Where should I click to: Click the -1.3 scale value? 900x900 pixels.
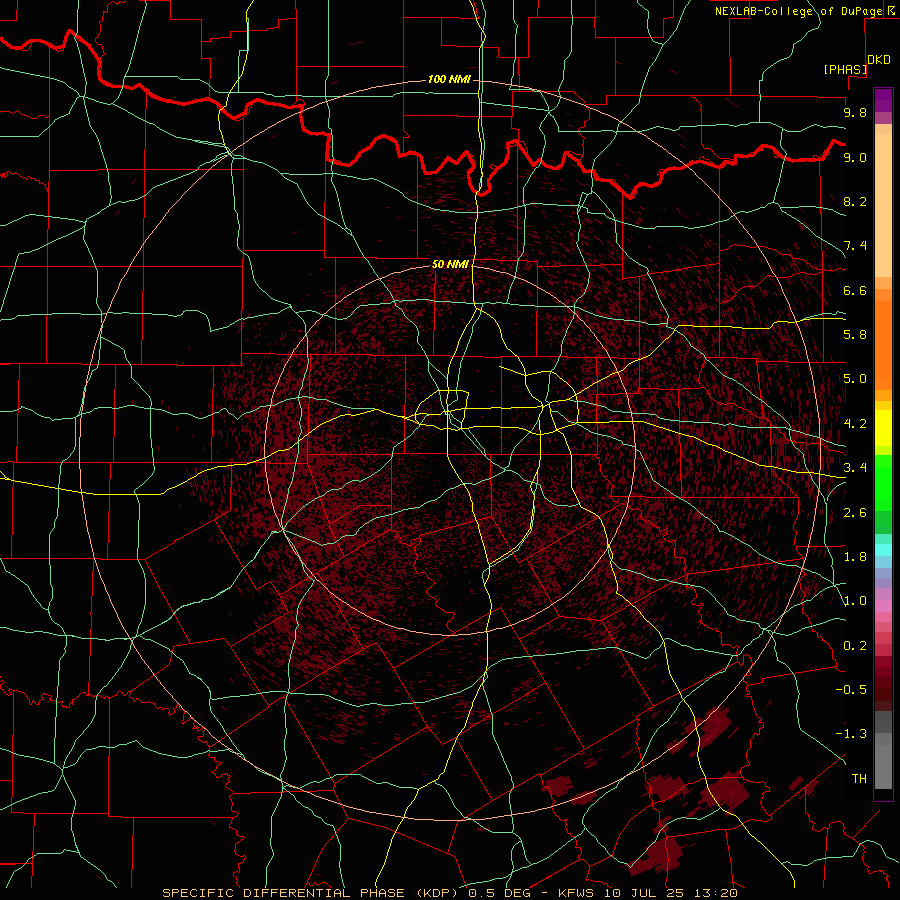(x=851, y=734)
